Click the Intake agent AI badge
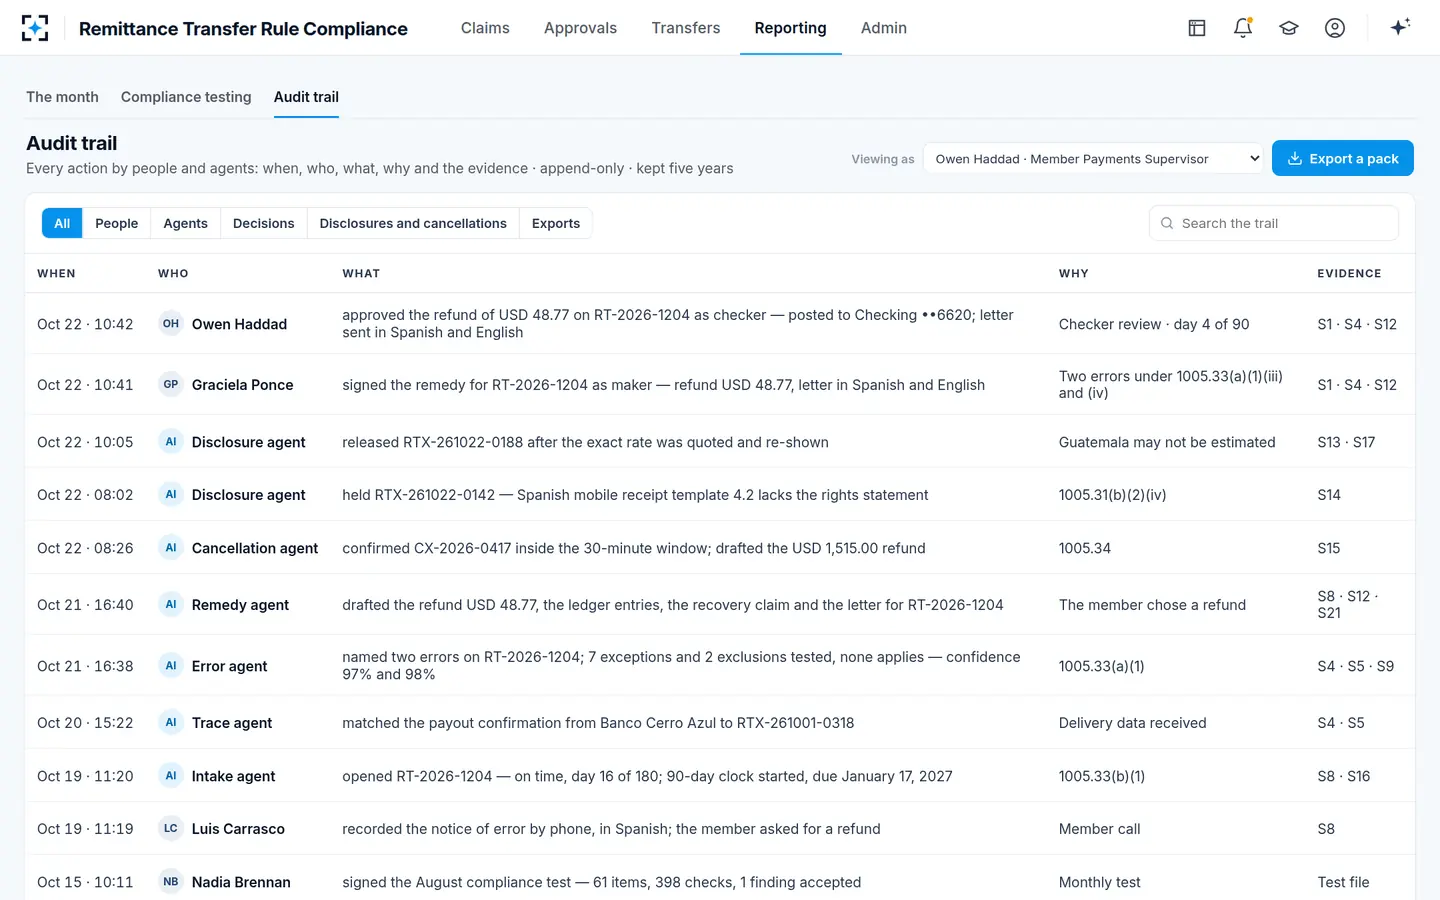The image size is (1440, 900). pyautogui.click(x=171, y=776)
